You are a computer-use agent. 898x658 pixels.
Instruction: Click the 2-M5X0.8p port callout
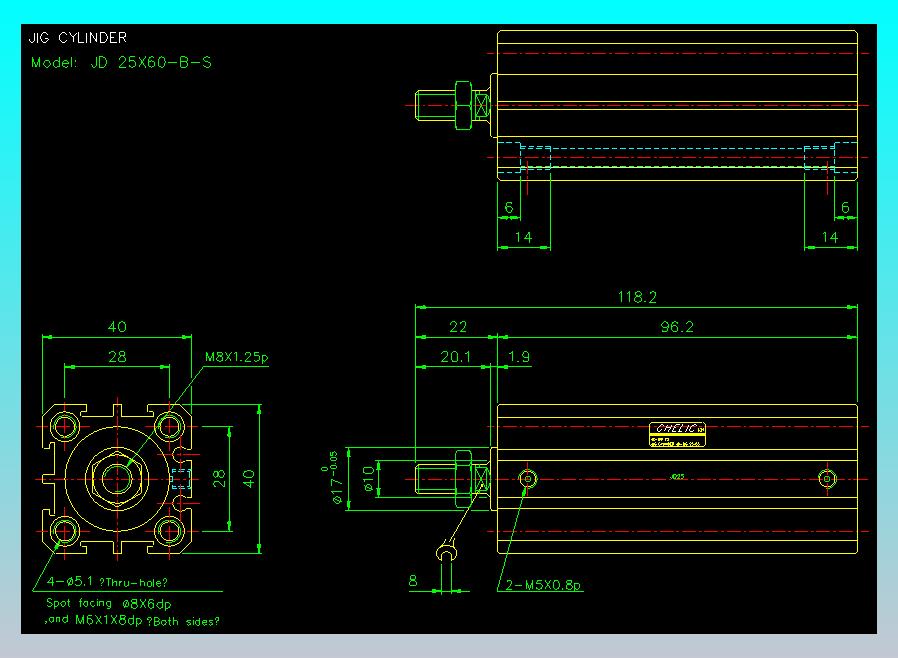coord(543,585)
